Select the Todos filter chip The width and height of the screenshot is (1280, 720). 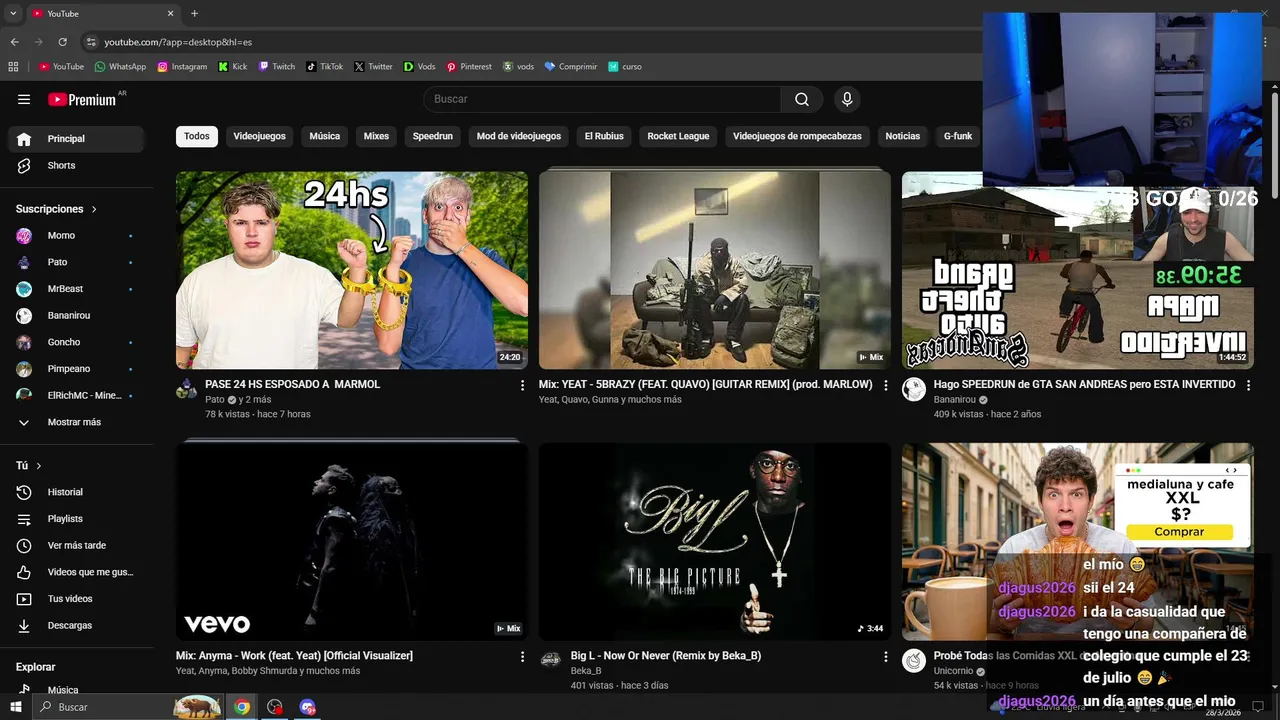pos(197,136)
